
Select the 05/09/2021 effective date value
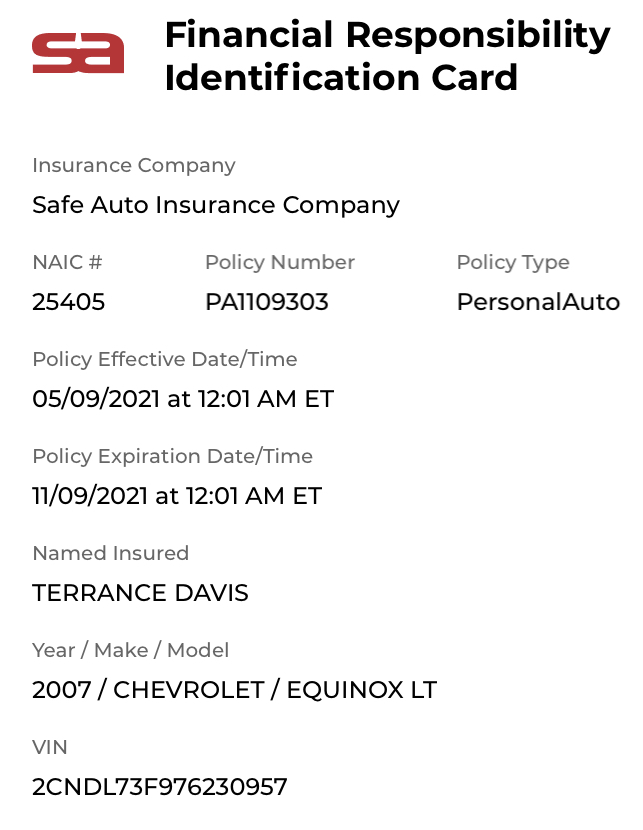[183, 399]
